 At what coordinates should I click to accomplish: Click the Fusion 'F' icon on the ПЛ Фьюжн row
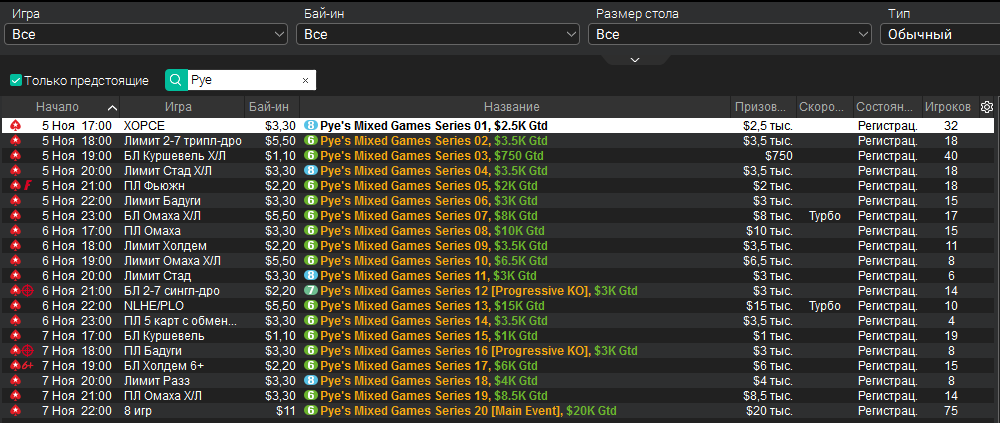pyautogui.click(x=25, y=186)
